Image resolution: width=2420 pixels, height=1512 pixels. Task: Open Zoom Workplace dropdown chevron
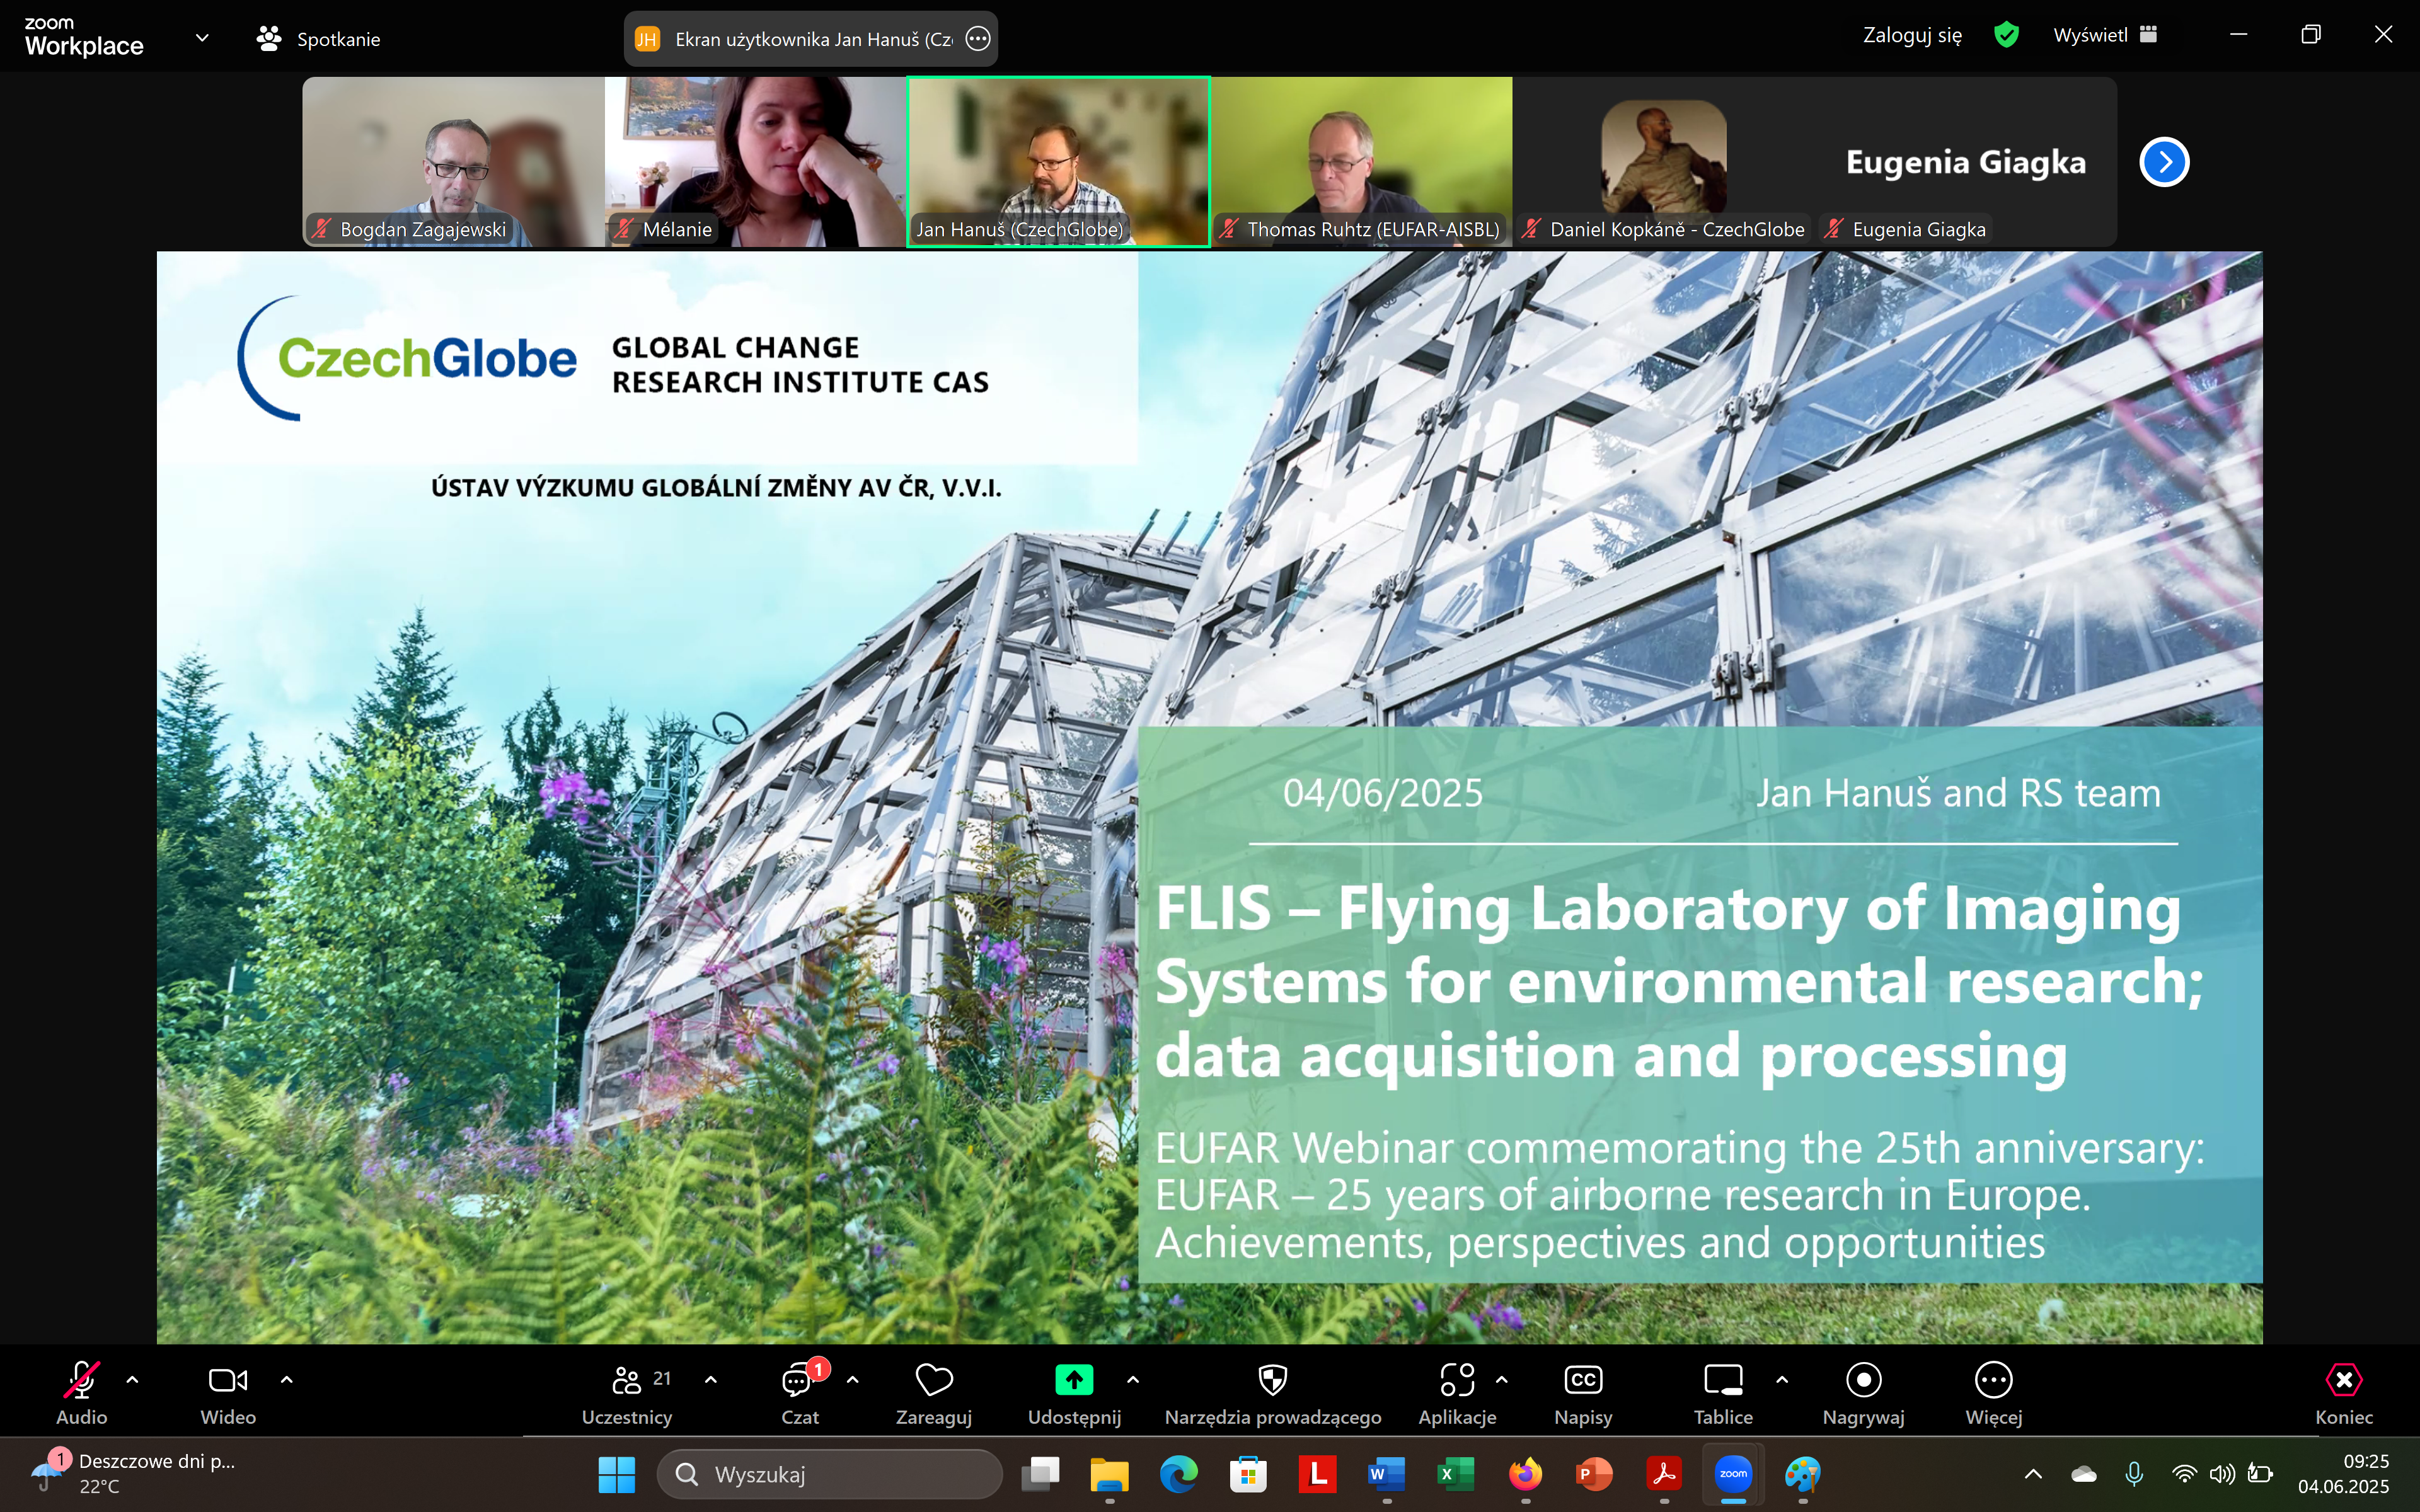[x=202, y=38]
